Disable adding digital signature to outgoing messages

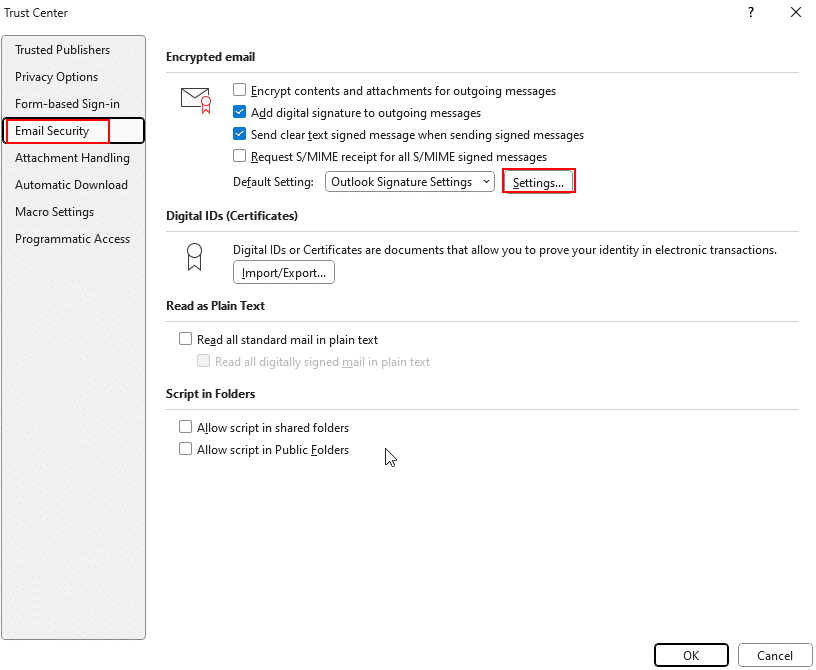[x=239, y=112]
